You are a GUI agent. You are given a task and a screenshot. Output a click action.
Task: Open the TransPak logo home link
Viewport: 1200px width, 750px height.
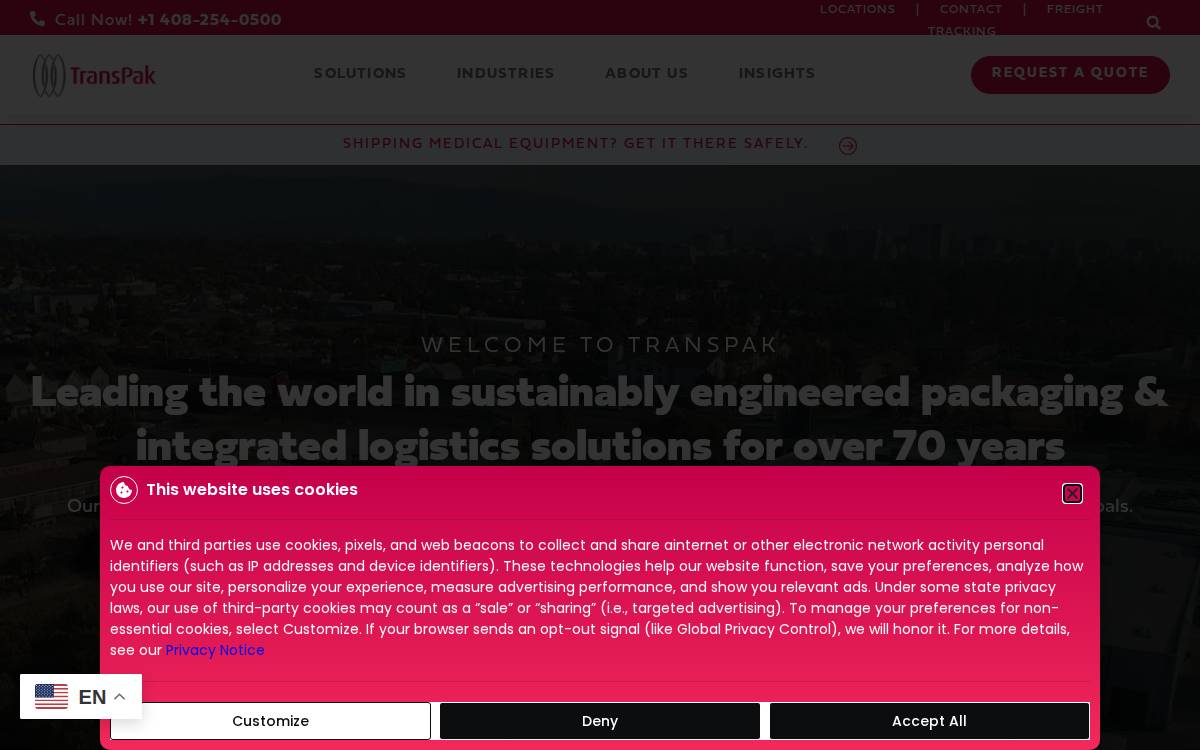point(94,75)
